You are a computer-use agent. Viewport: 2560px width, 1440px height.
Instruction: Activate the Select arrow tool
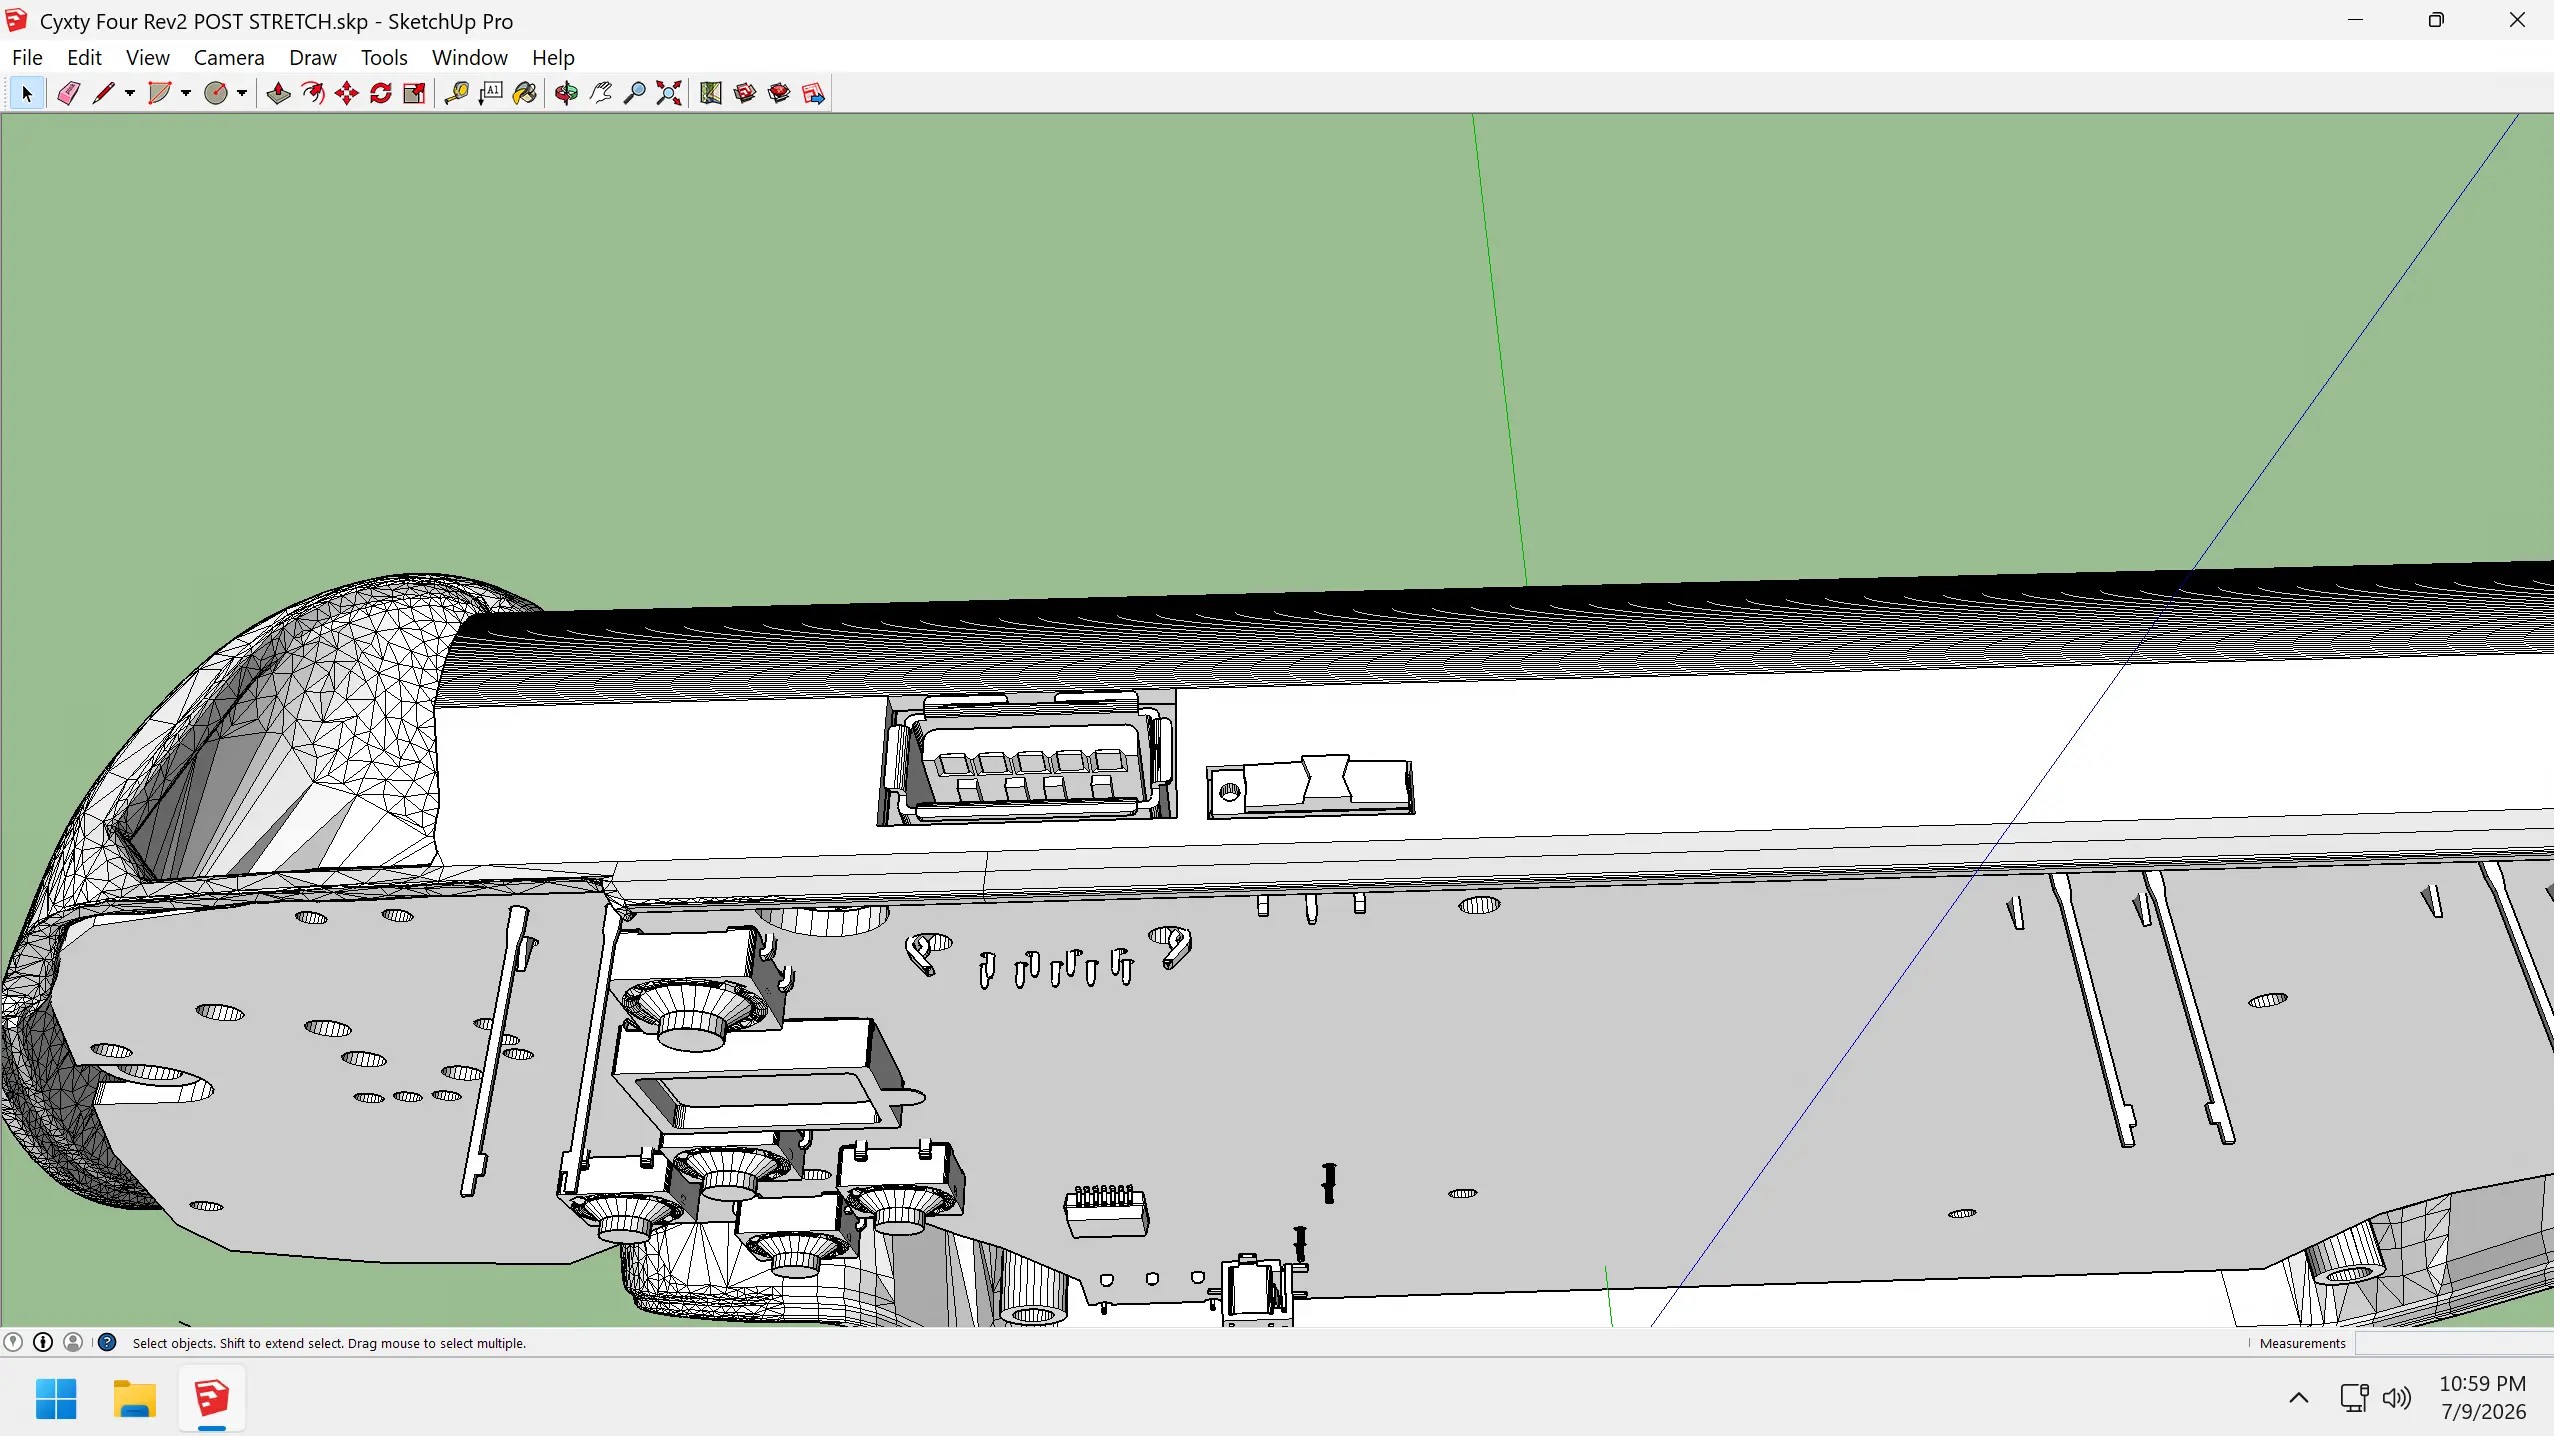point(27,94)
